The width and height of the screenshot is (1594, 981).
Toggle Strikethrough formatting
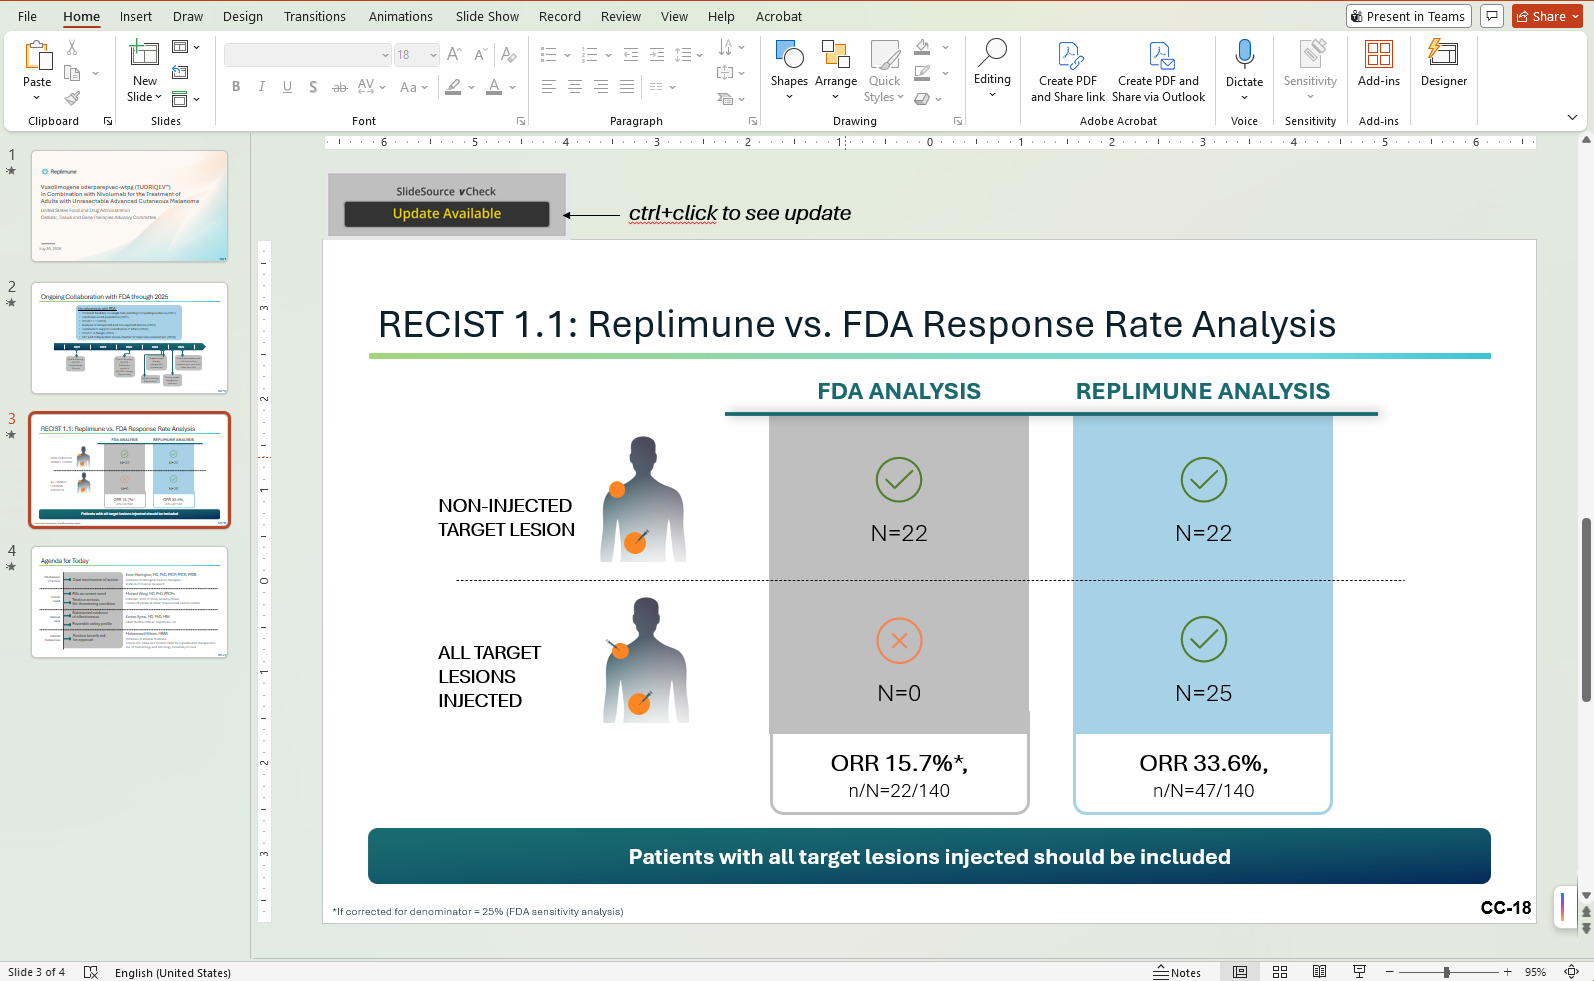point(340,87)
